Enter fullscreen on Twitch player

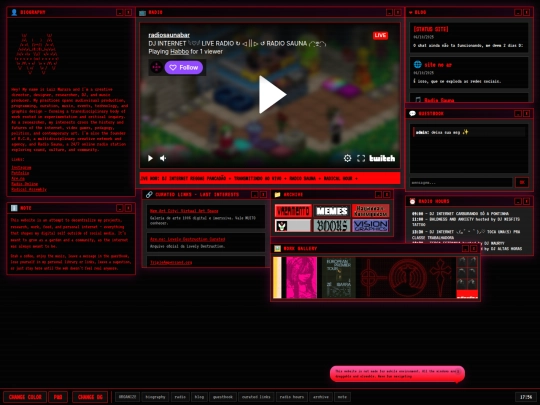(361, 158)
